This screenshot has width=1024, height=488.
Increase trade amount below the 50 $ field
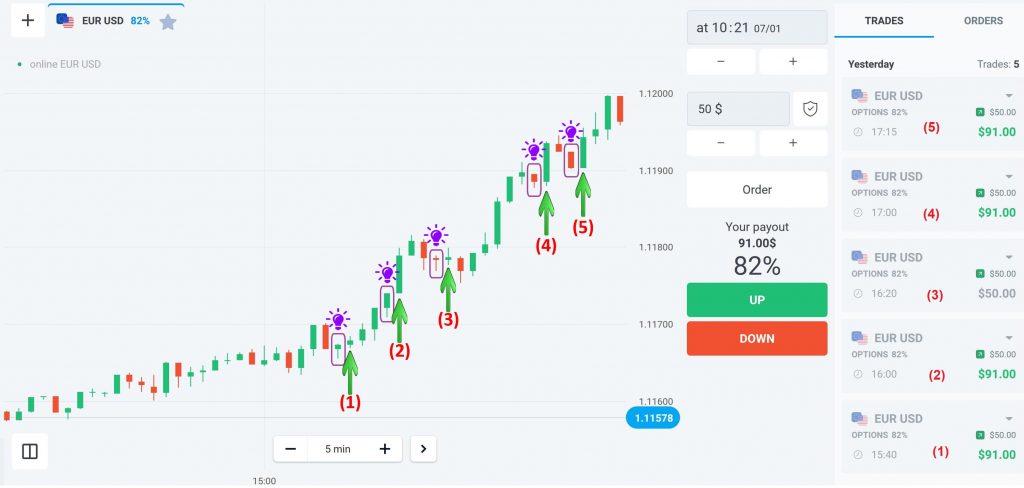(x=793, y=143)
